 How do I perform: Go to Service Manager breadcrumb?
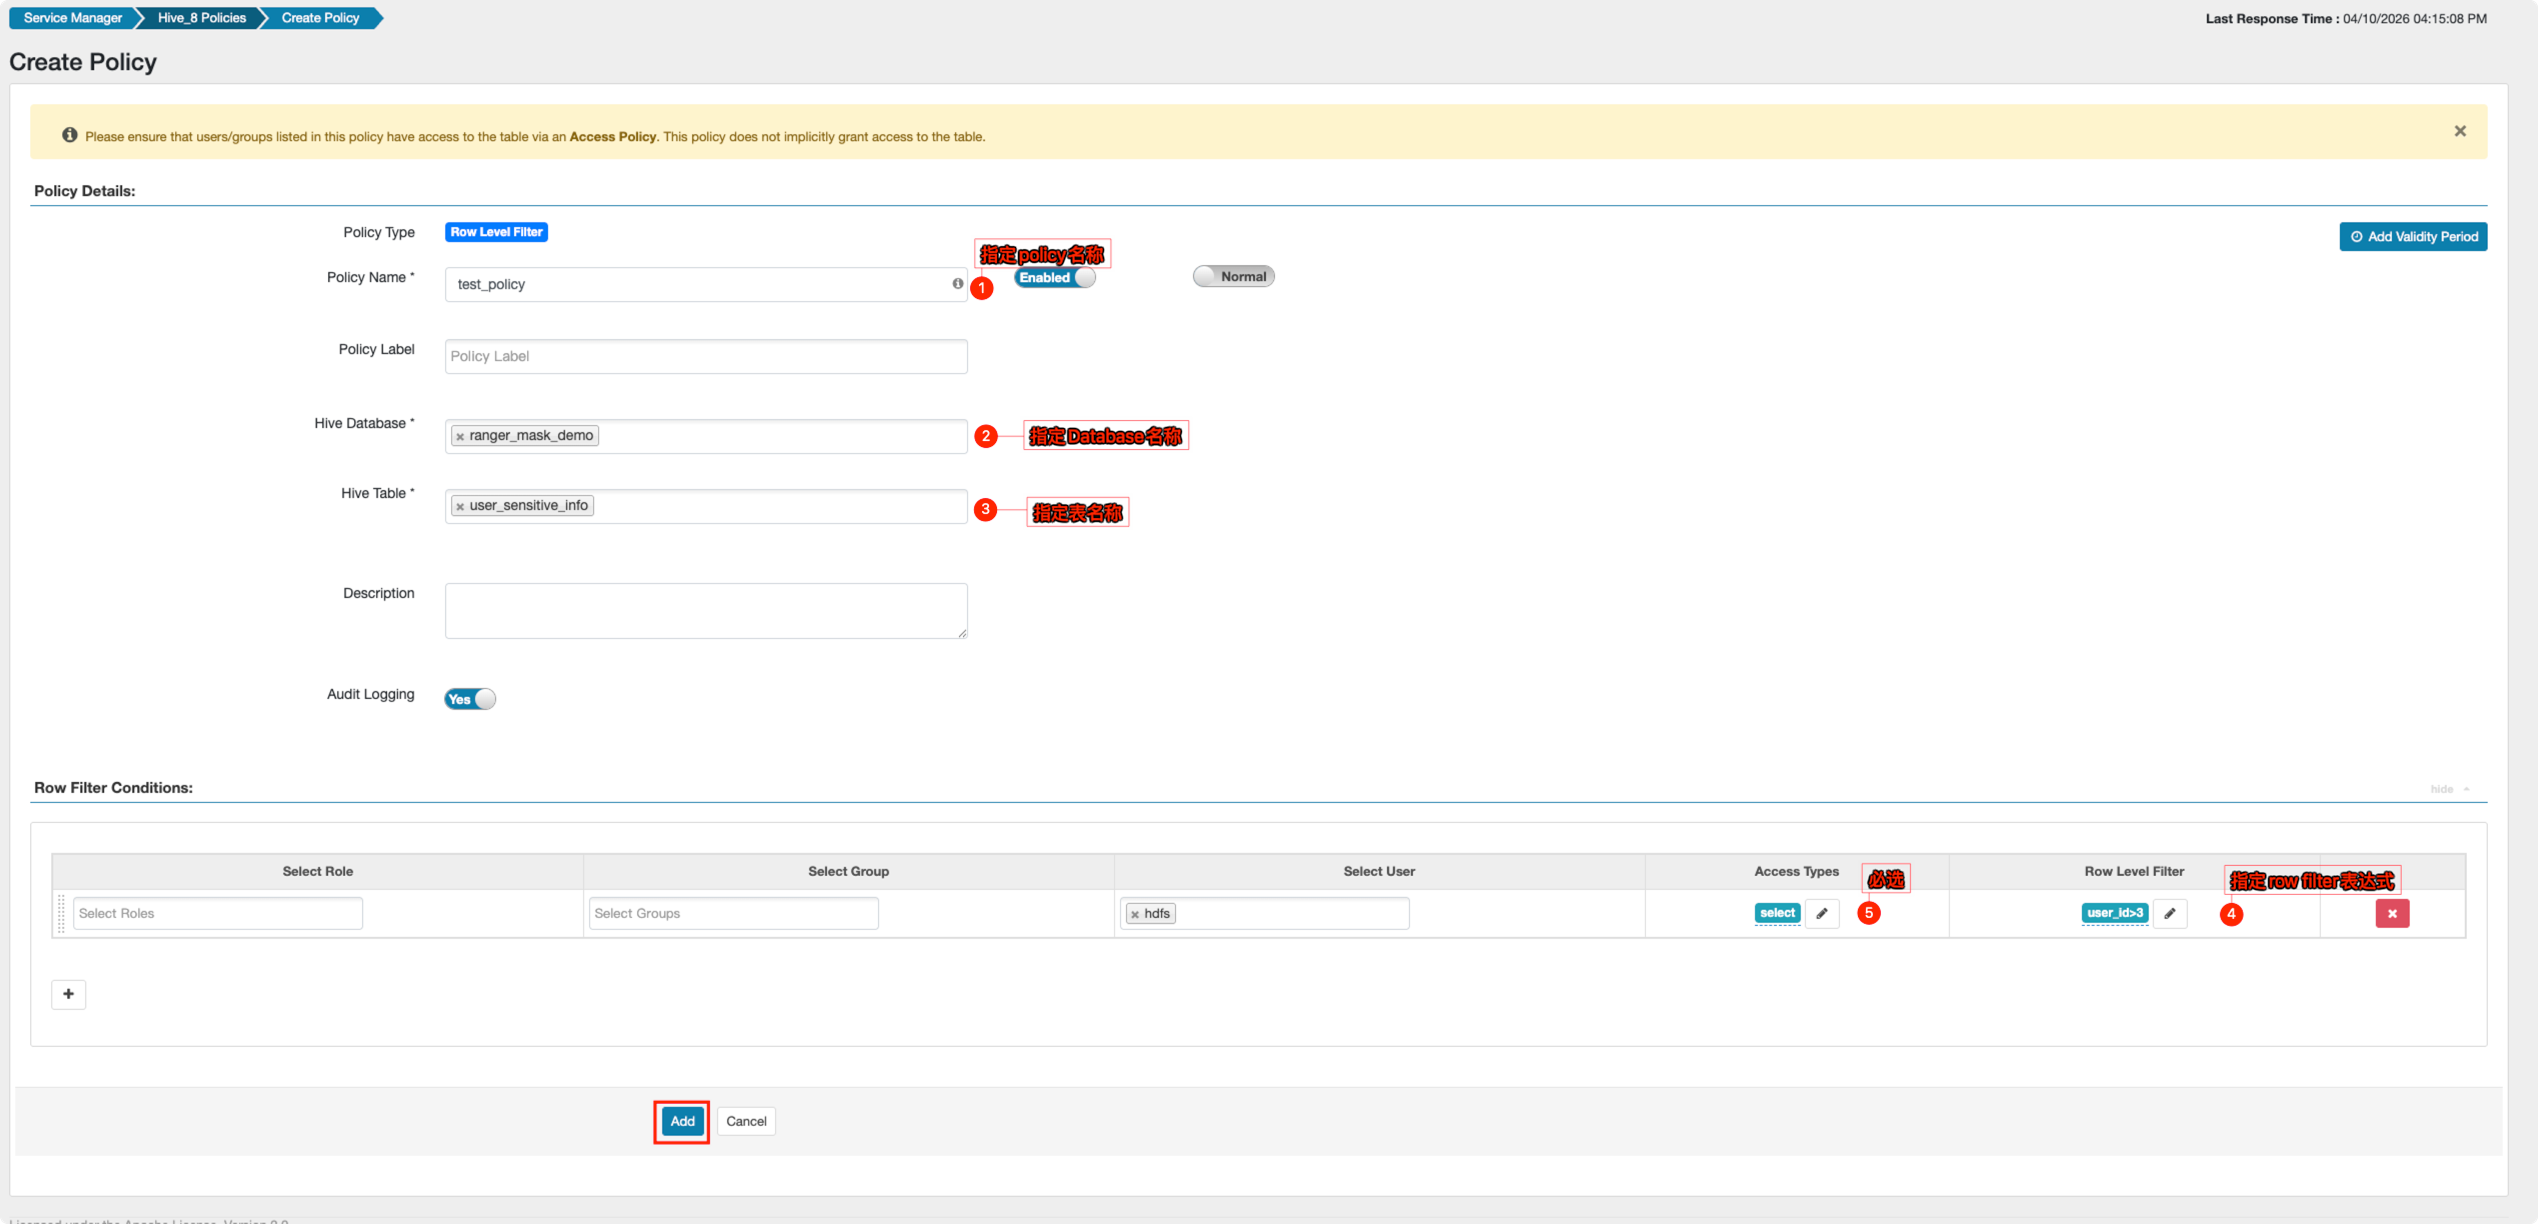pos(72,18)
